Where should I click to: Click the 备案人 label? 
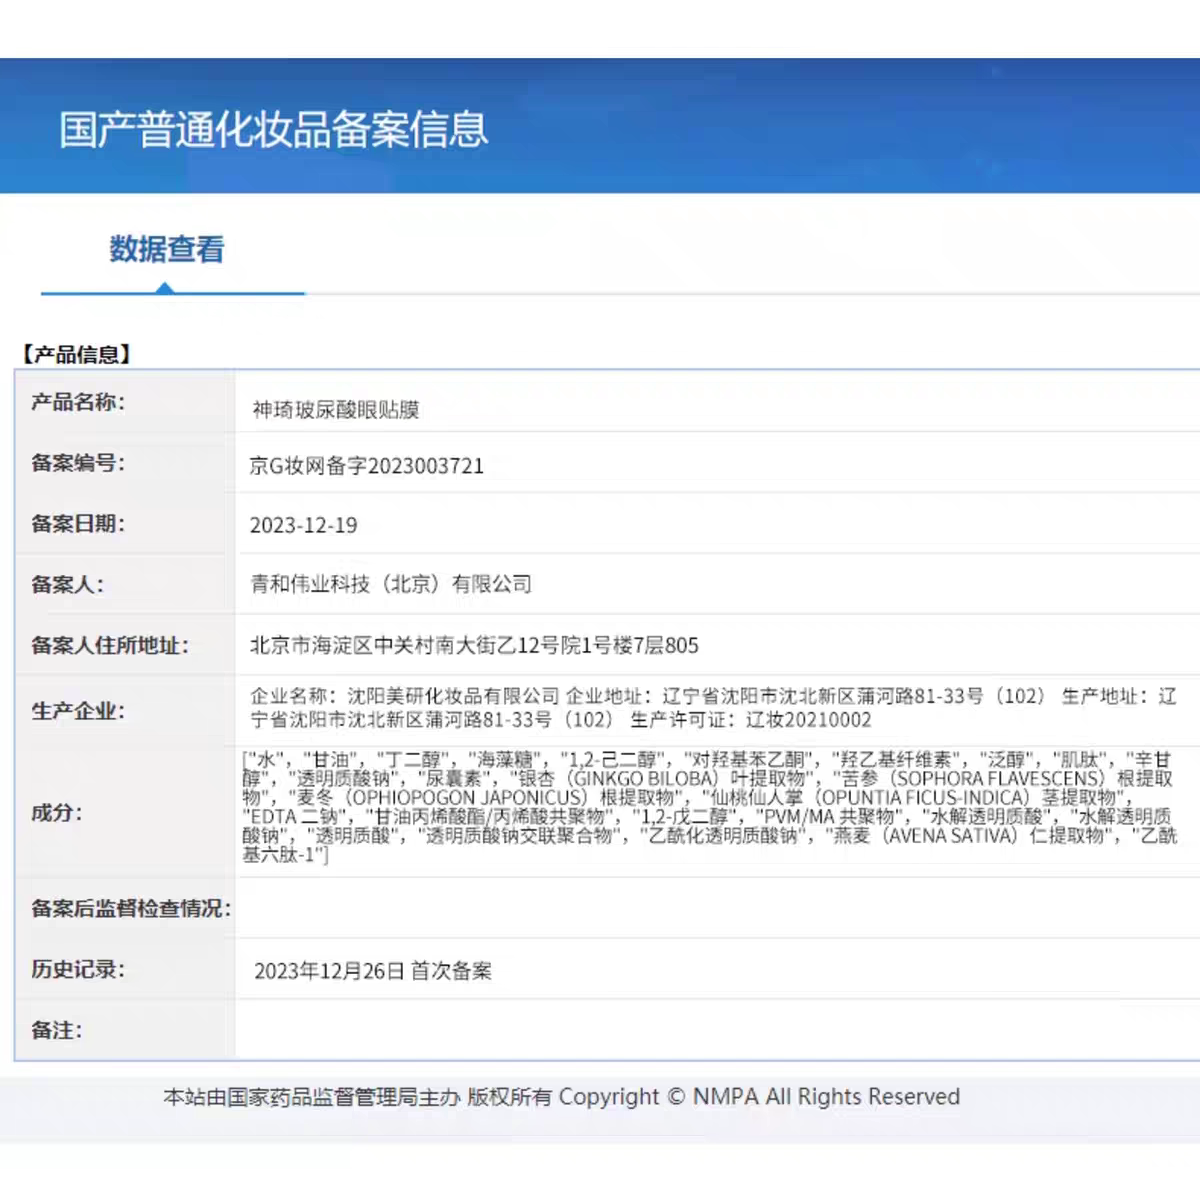[67, 585]
